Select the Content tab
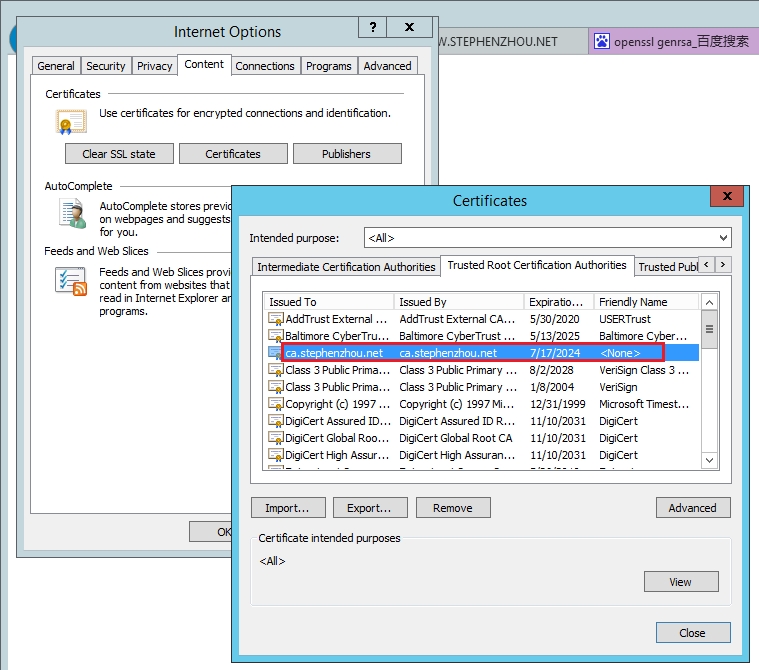This screenshot has height=670, width=759. [204, 64]
